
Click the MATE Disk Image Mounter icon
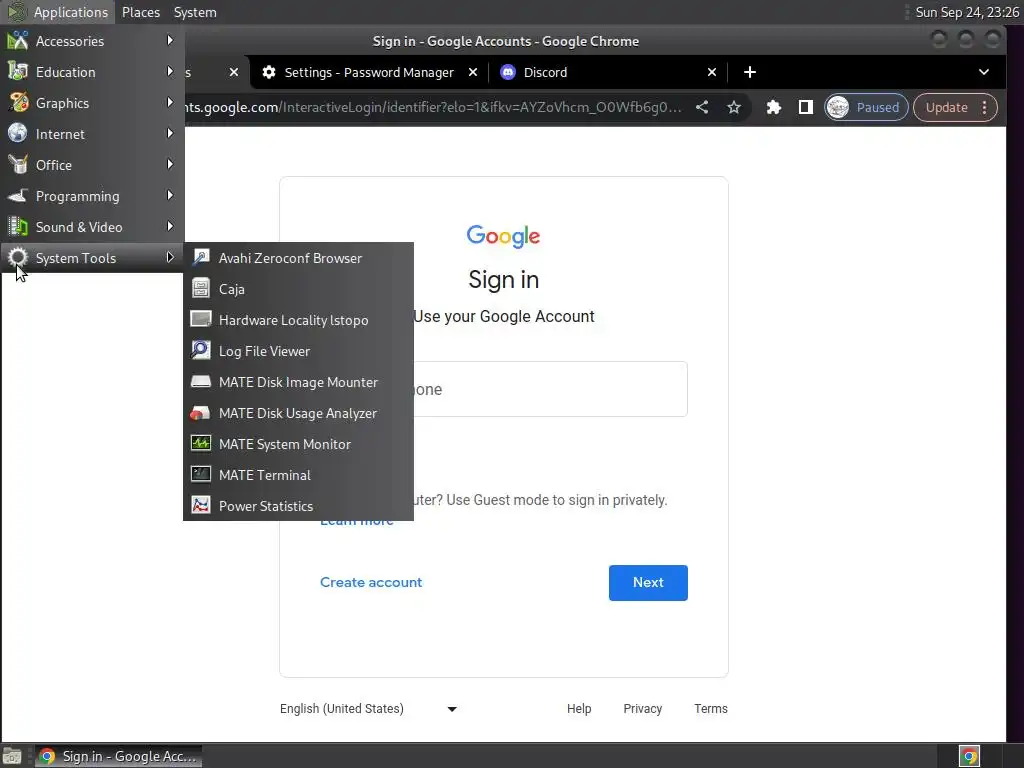pyautogui.click(x=200, y=382)
